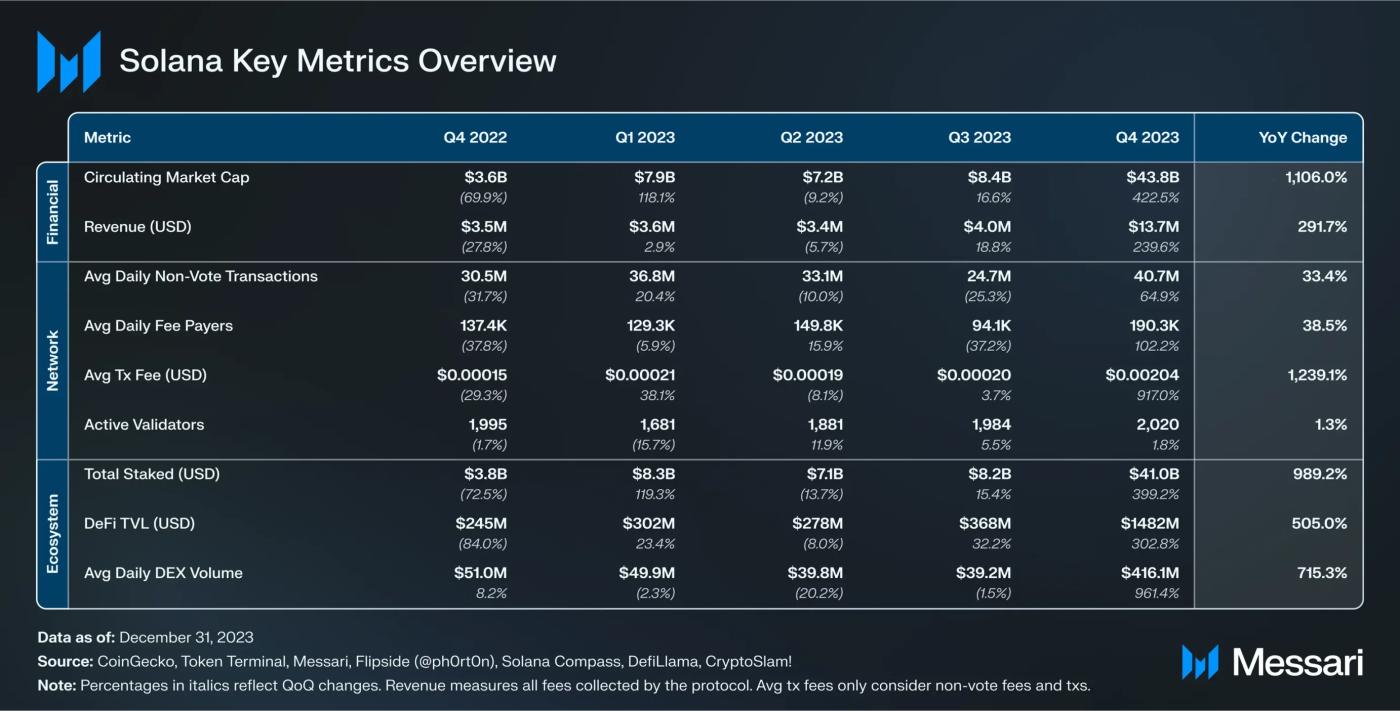Select the Ecosystem section side tab

pyautogui.click(x=53, y=533)
